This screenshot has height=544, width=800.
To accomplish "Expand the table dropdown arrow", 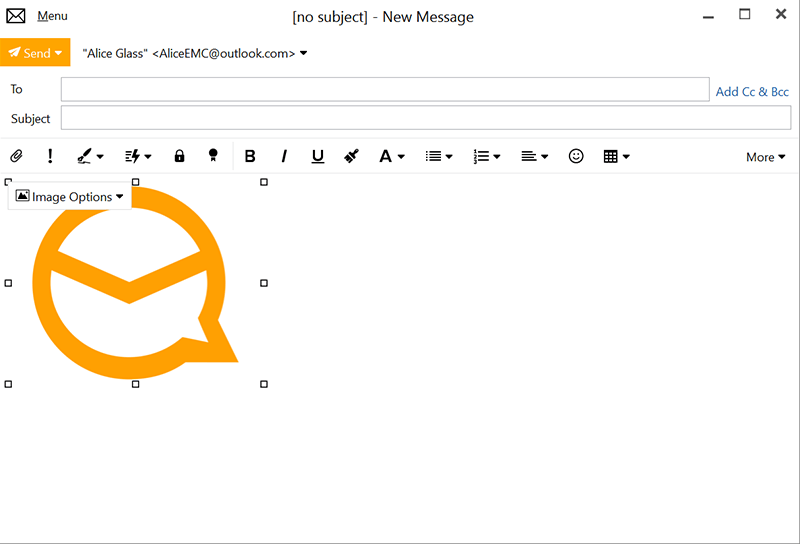I will coord(626,157).
